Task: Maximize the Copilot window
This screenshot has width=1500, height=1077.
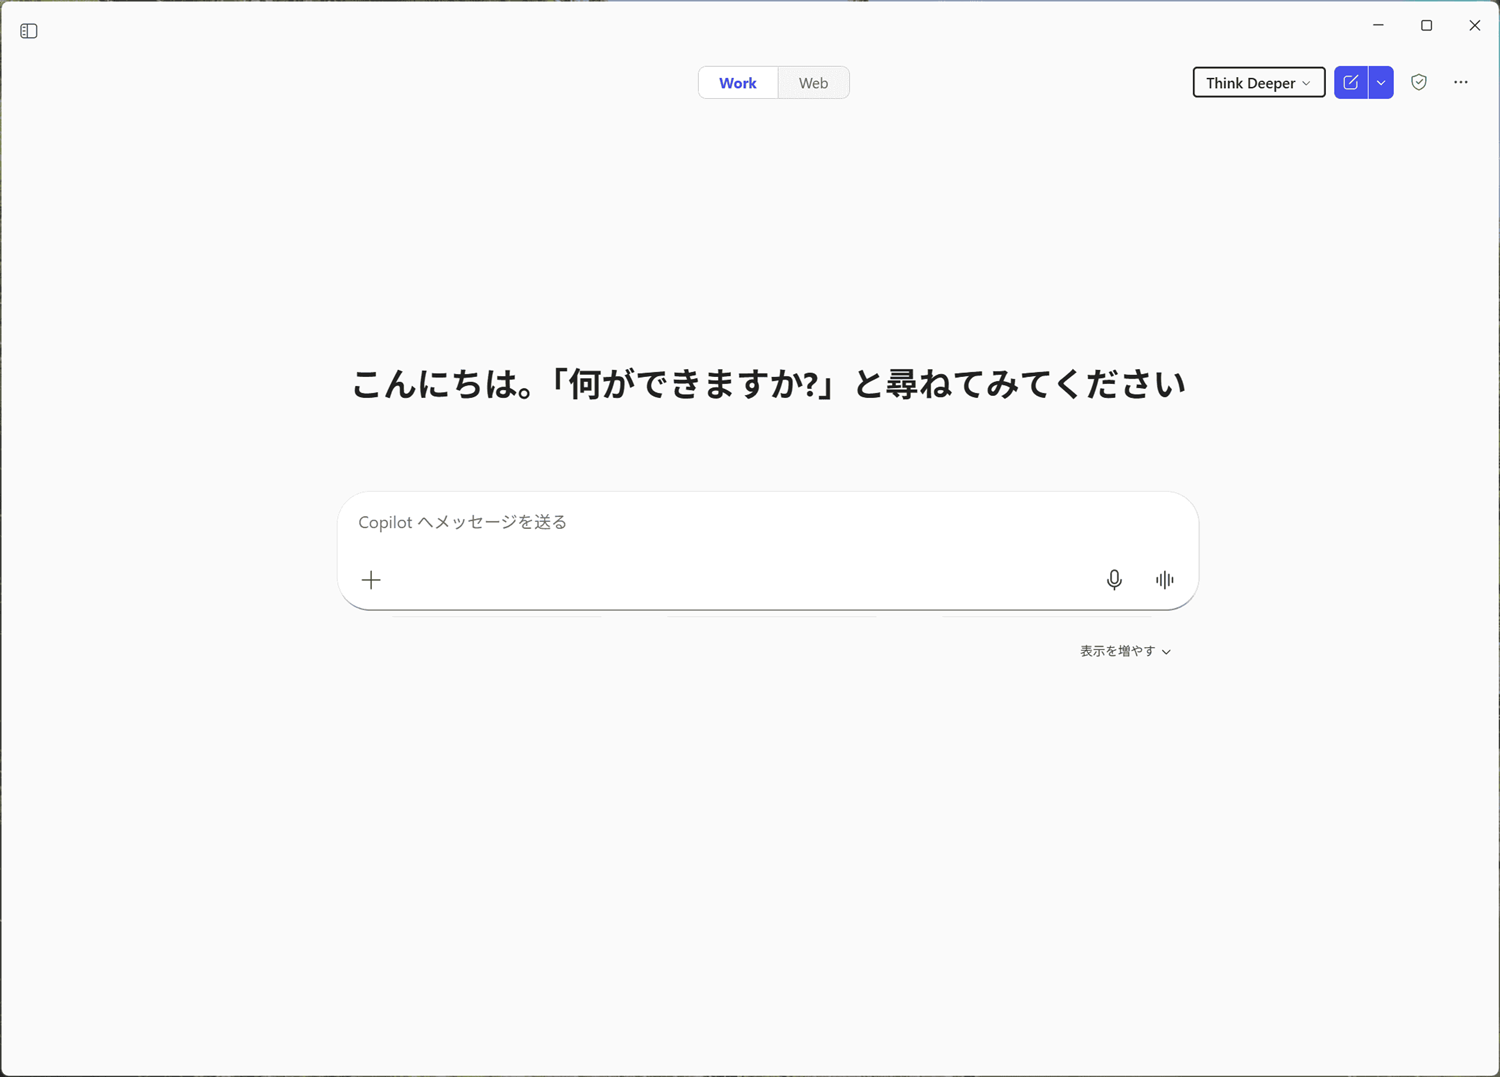Action: click(x=1426, y=25)
